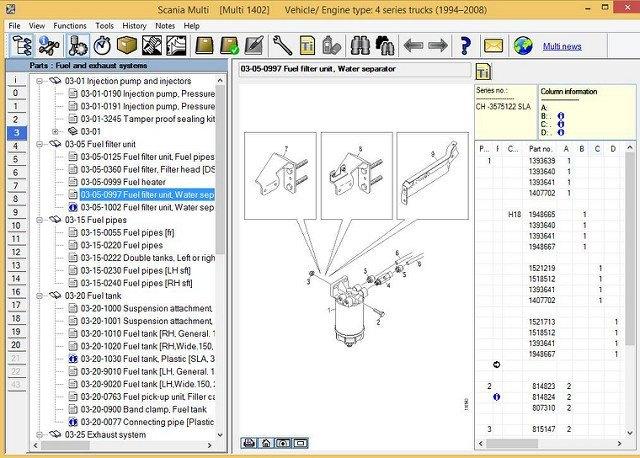The image size is (640, 458).
Task: Open the wrench service tool icon
Action: pos(282,45)
